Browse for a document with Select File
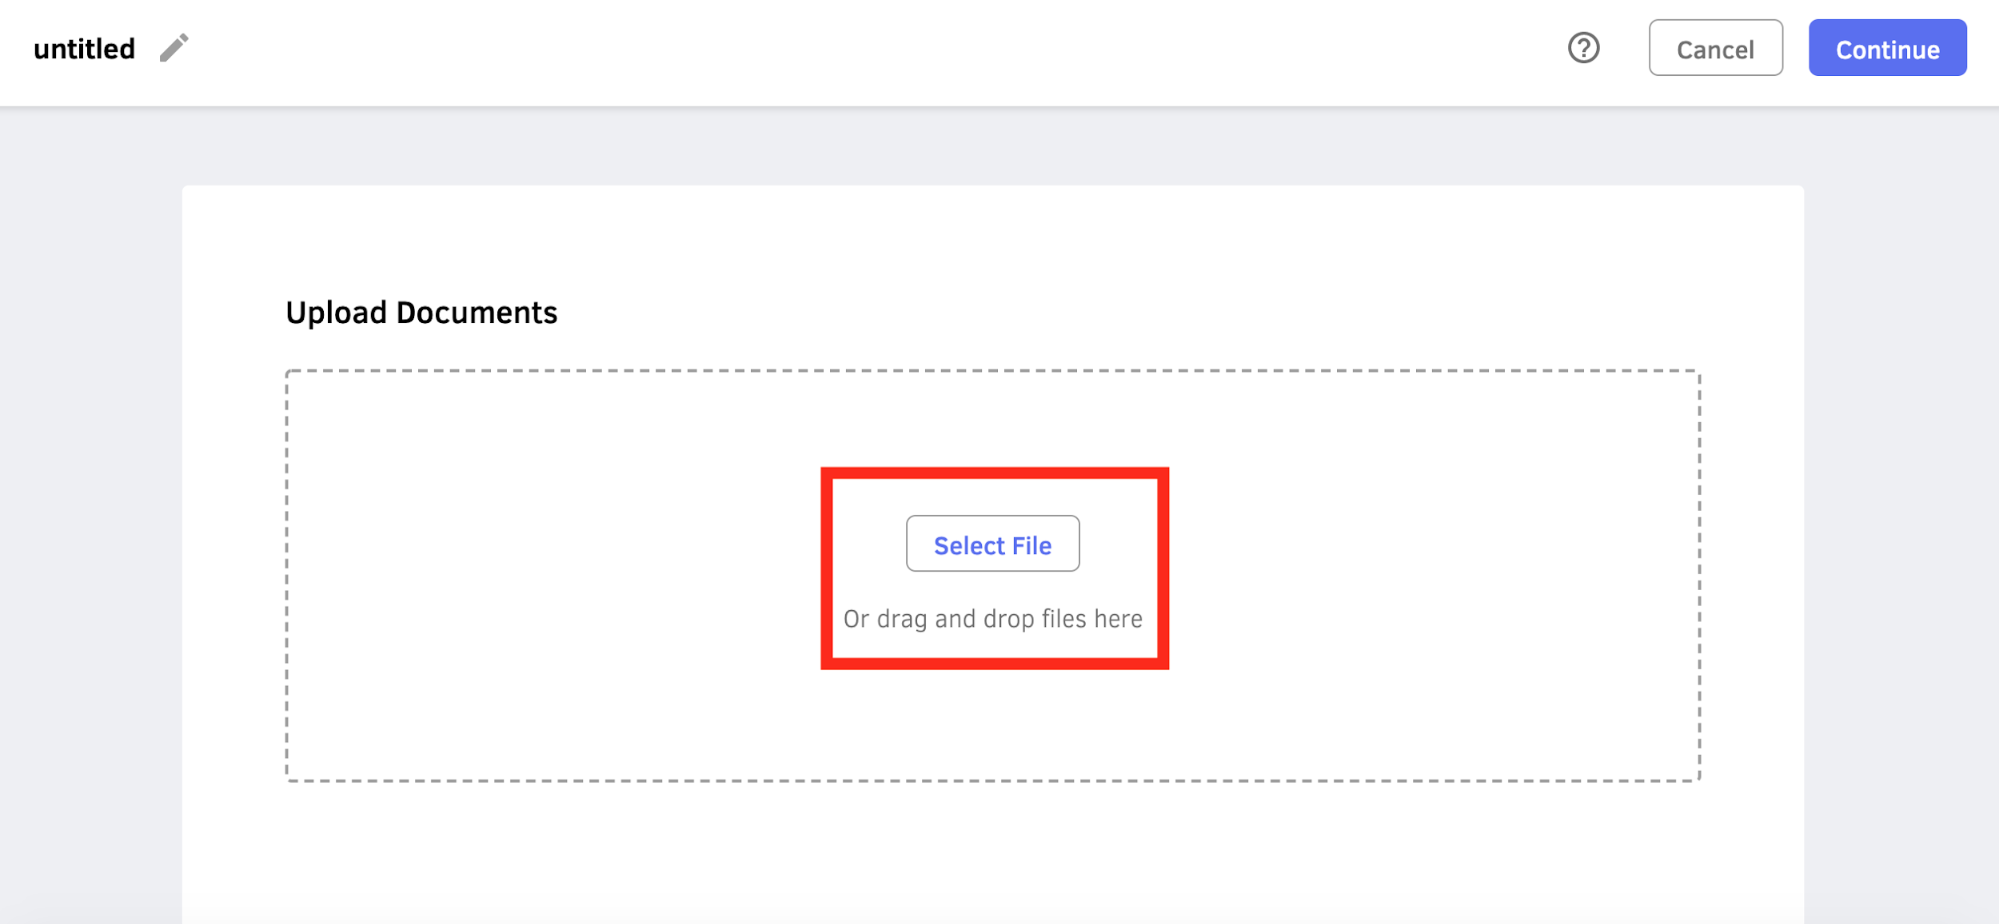 (992, 544)
